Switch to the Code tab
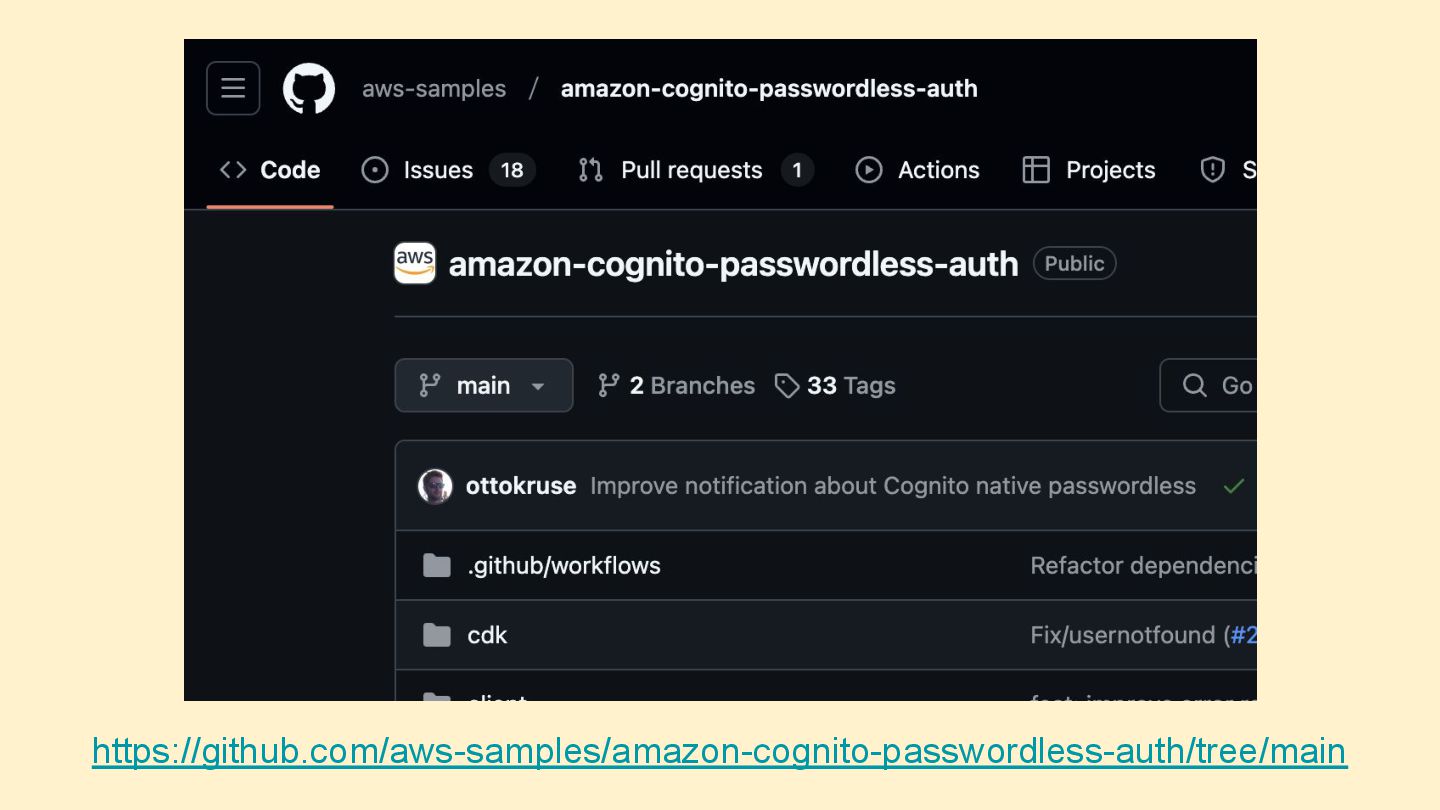 270,170
